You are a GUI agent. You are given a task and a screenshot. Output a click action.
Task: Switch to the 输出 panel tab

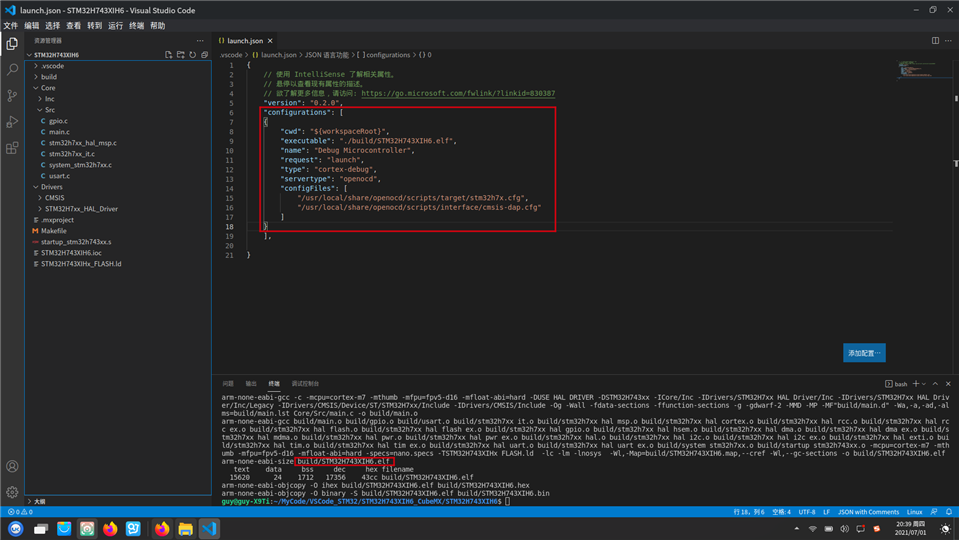pos(251,384)
